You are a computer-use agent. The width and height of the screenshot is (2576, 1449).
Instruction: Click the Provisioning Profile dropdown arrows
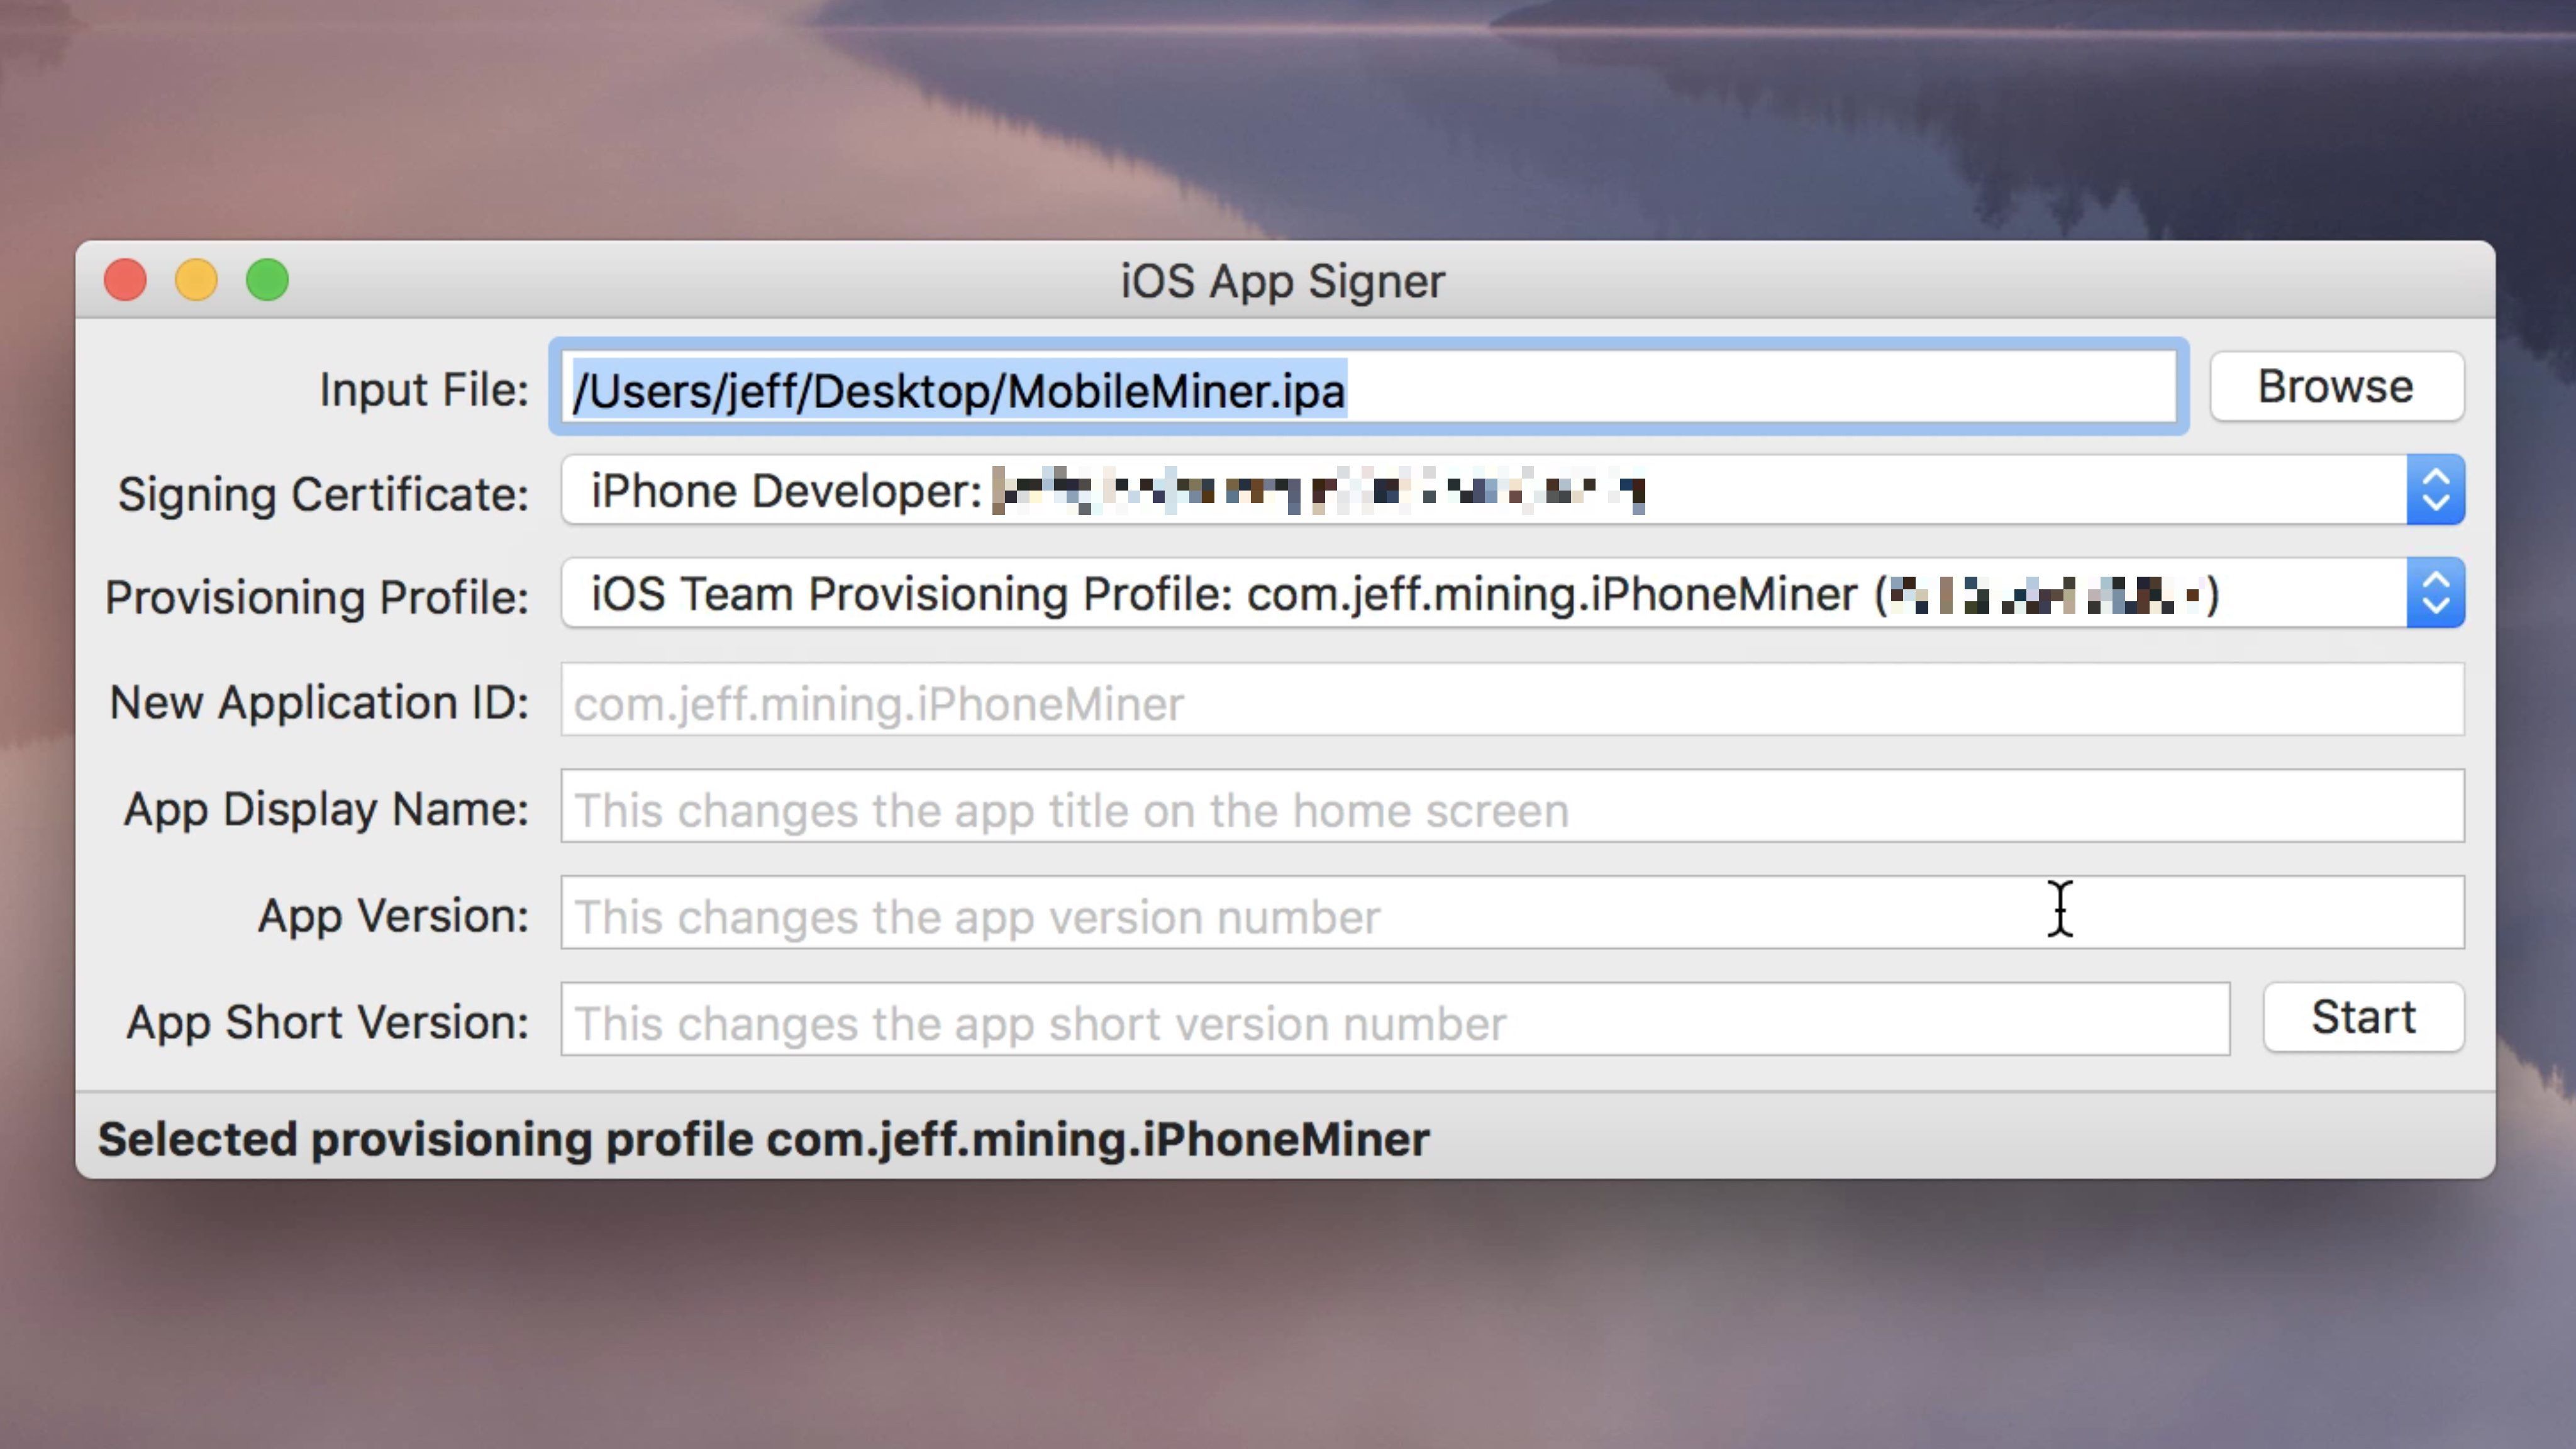[2435, 593]
